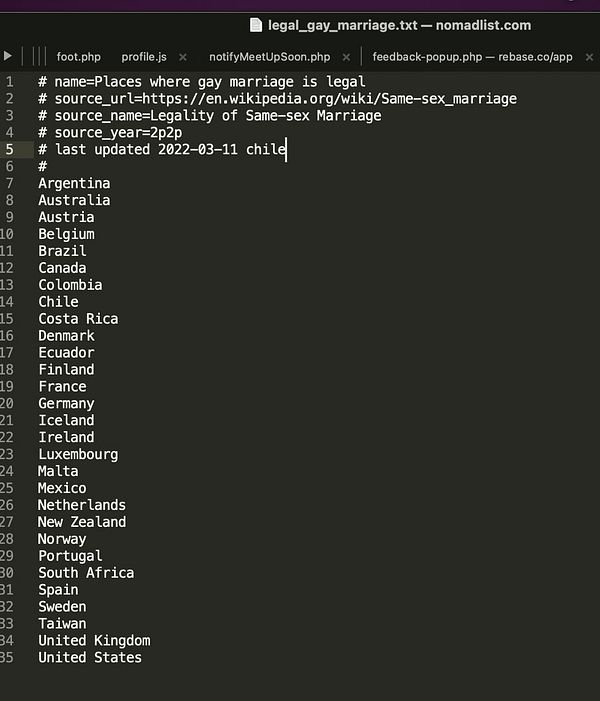Click line number 5 in the gutter
Image resolution: width=600 pixels, height=701 pixels.
pyautogui.click(x=9, y=149)
